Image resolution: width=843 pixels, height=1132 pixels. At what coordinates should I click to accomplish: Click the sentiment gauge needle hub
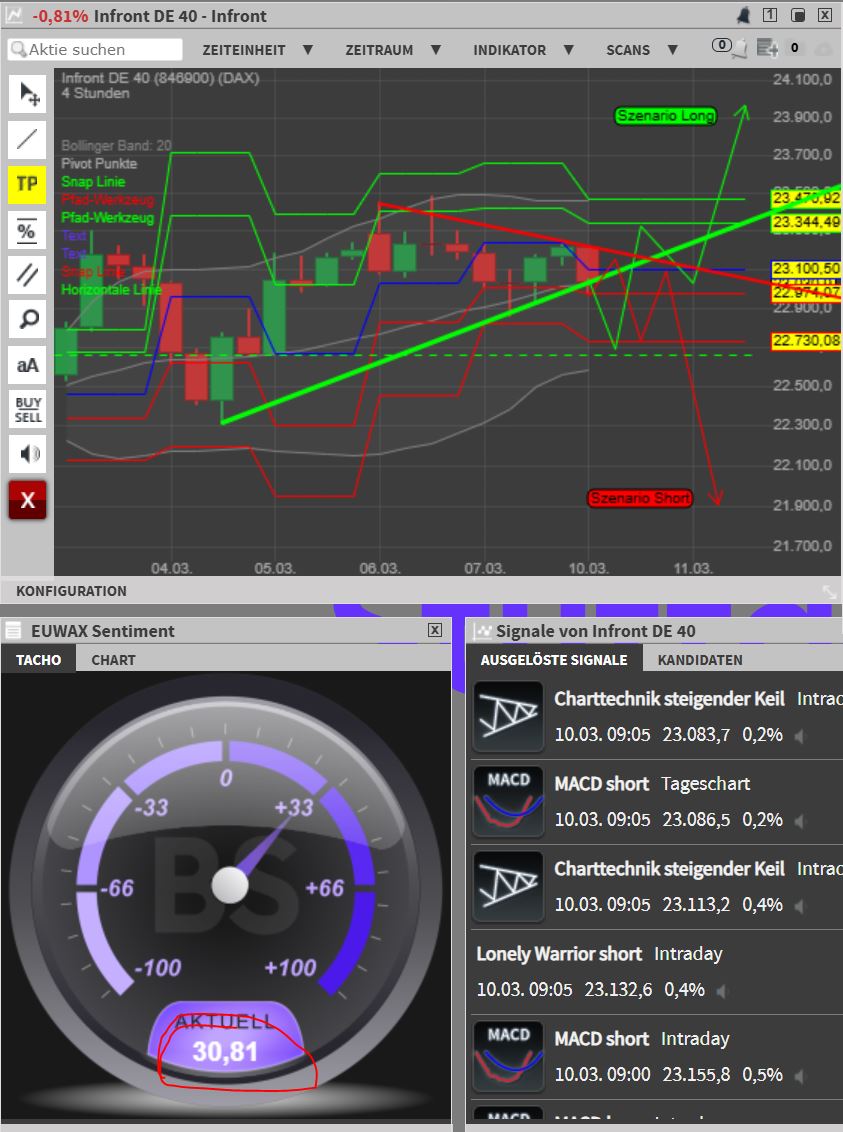[x=230, y=885]
